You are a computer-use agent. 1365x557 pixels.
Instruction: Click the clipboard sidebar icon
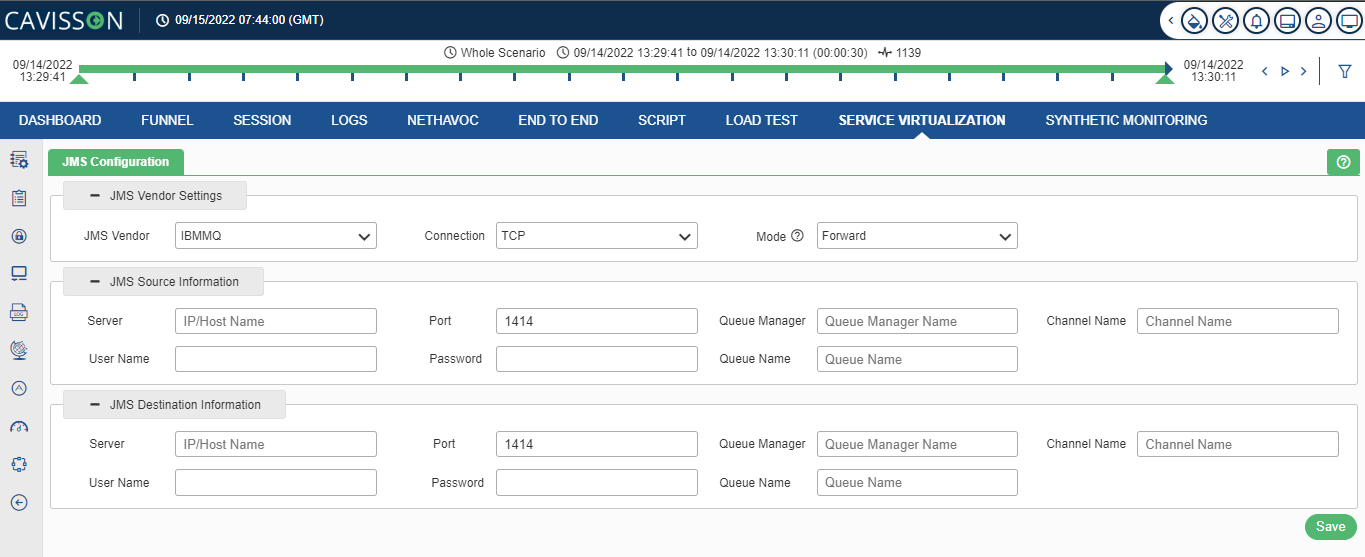point(19,198)
